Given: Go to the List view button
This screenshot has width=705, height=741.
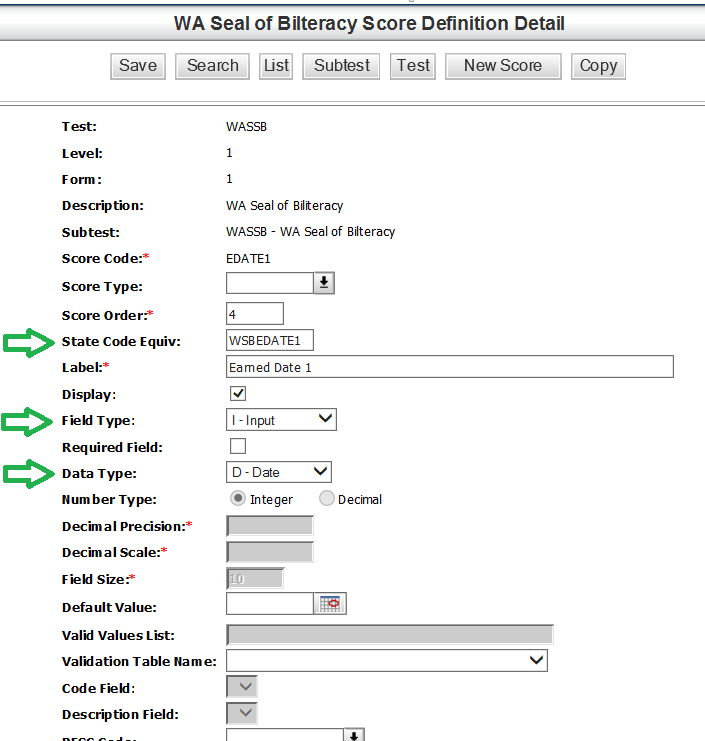Looking at the screenshot, I should tap(276, 66).
